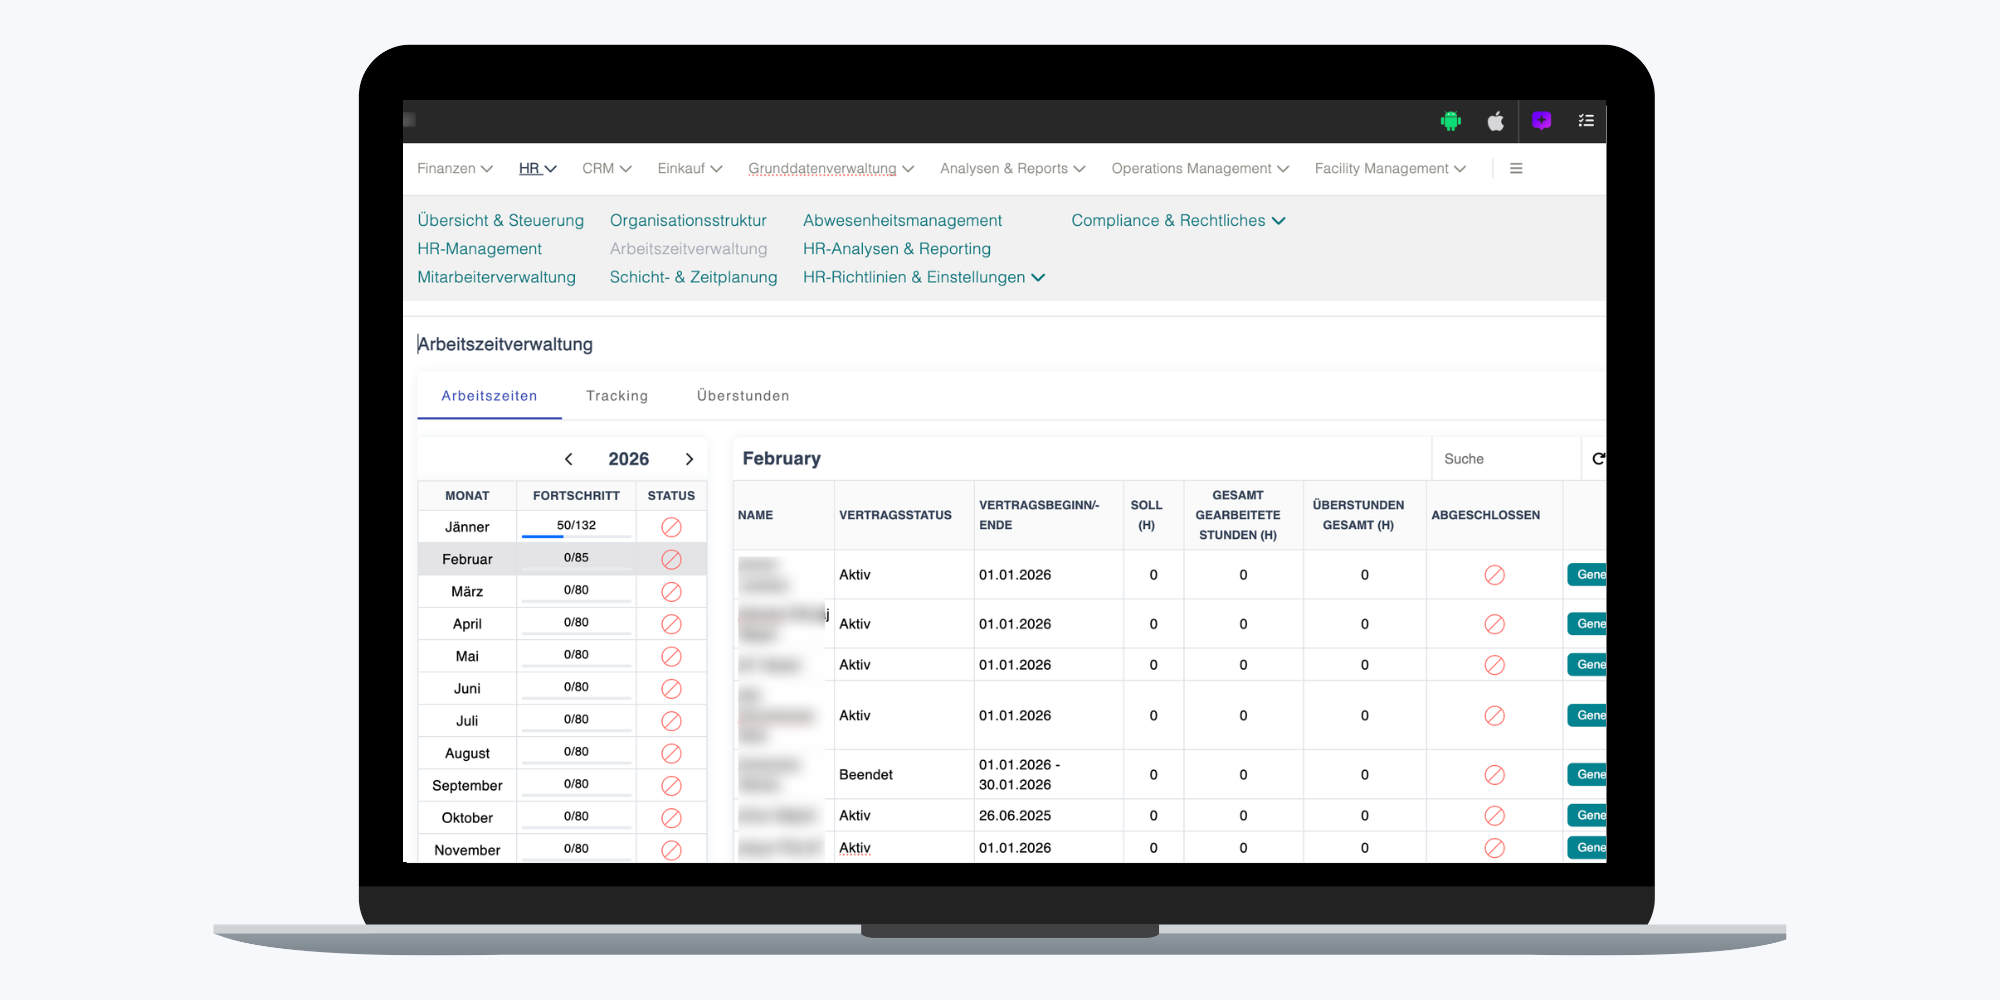Advance to next year with right arrow
This screenshot has height=1000, width=2000.
pos(689,459)
